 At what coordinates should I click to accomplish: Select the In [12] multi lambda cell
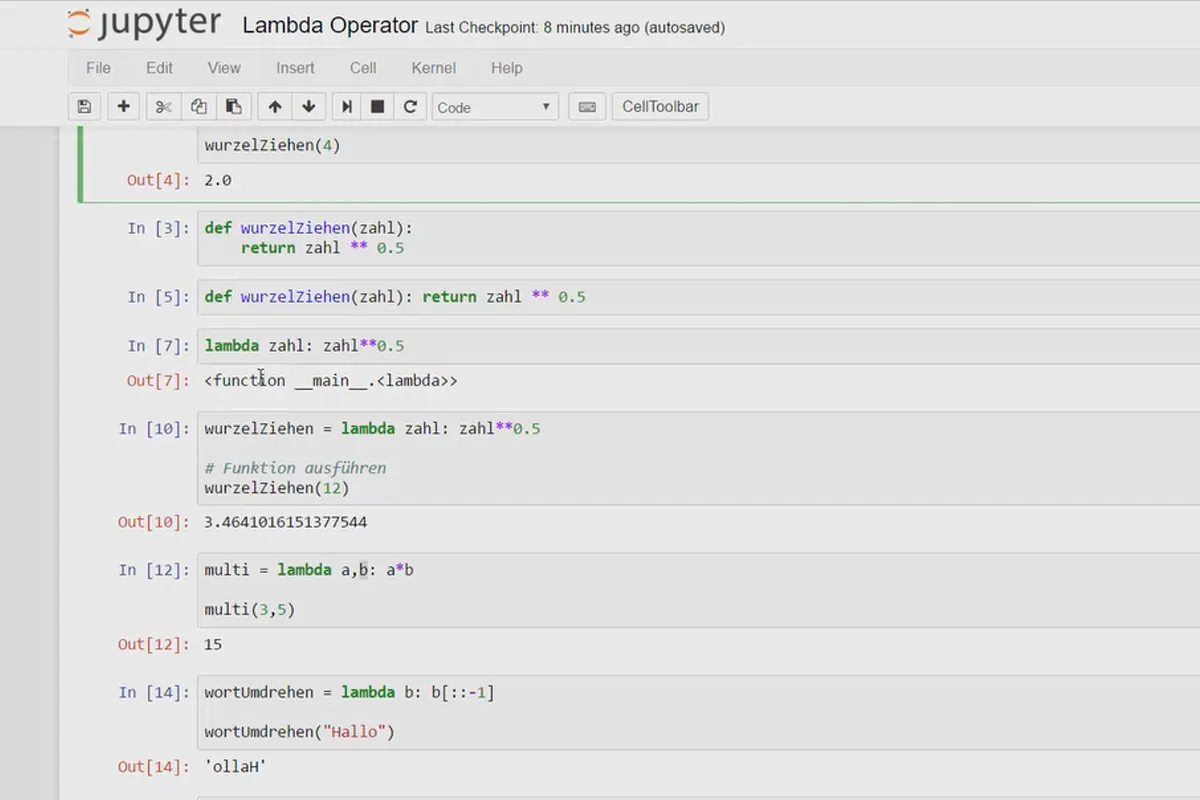[x=699, y=590]
